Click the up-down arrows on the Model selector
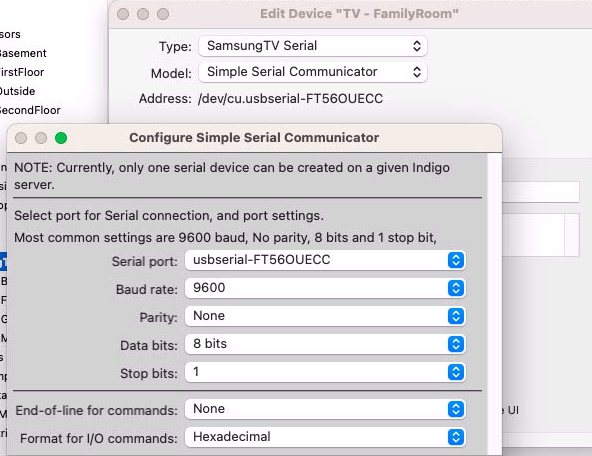592x456 pixels. point(417,72)
